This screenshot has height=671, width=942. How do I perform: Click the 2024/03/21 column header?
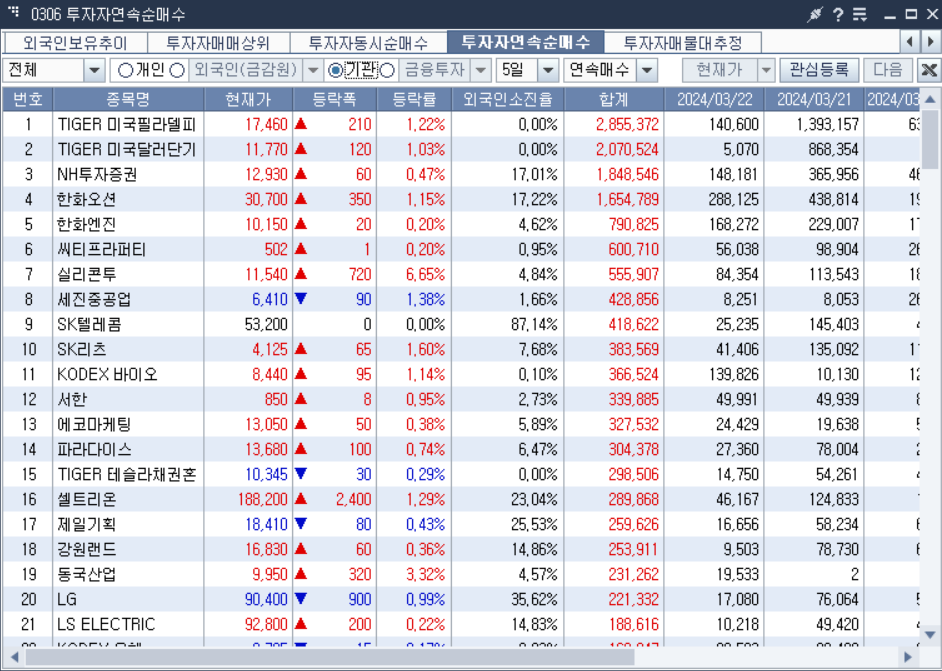click(x=814, y=99)
